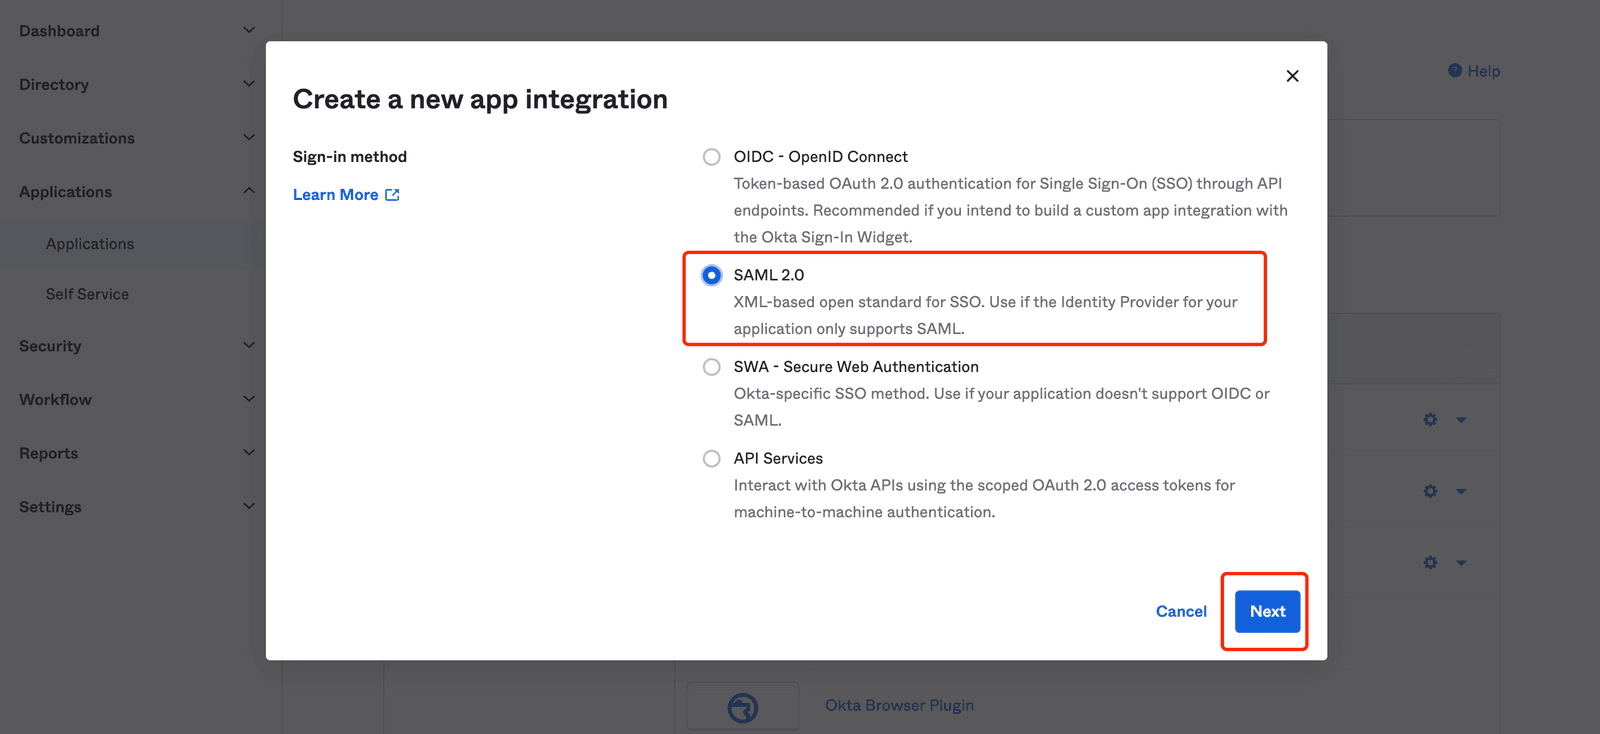Click the external link icon beside Learn More
1600x734 pixels.
(x=392, y=195)
